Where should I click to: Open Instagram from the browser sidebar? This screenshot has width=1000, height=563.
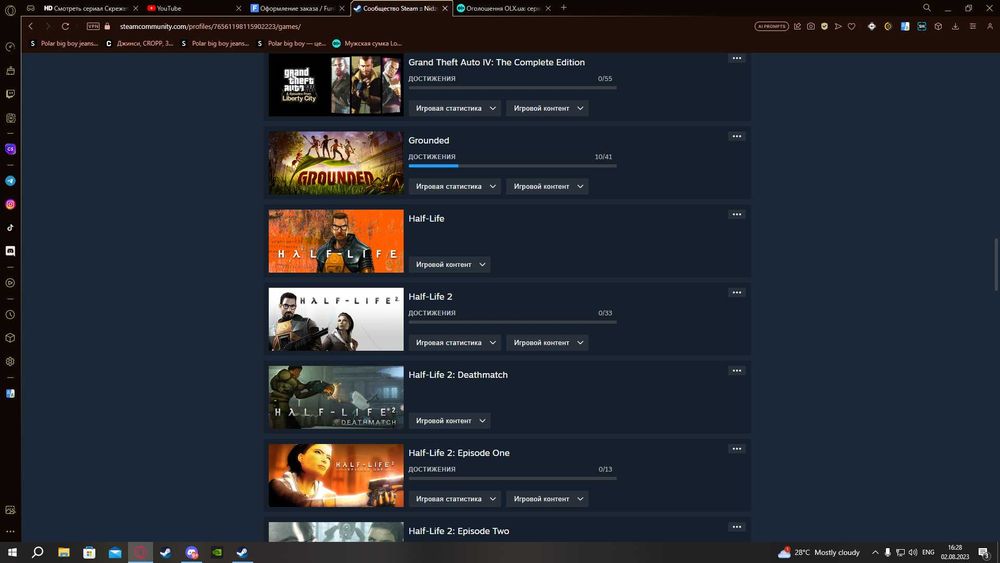pyautogui.click(x=10, y=205)
